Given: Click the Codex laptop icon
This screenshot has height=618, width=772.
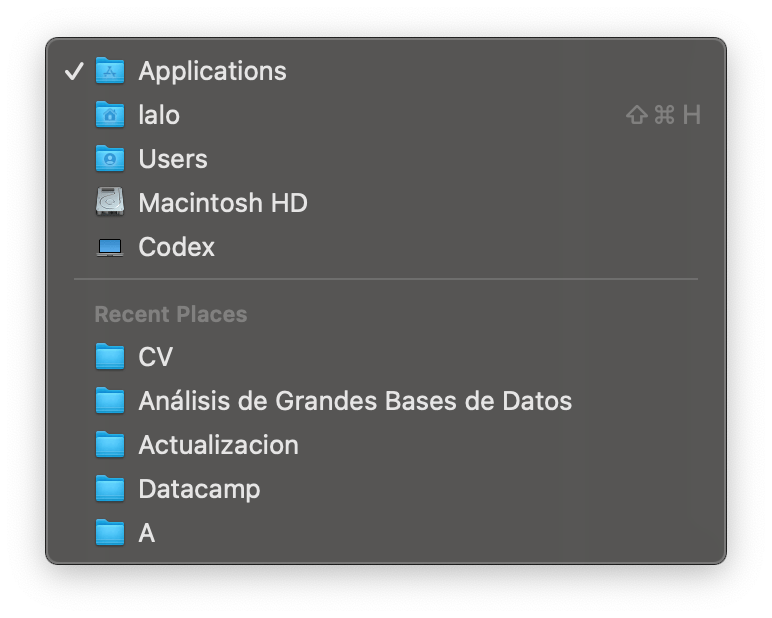Looking at the screenshot, I should click(x=109, y=247).
